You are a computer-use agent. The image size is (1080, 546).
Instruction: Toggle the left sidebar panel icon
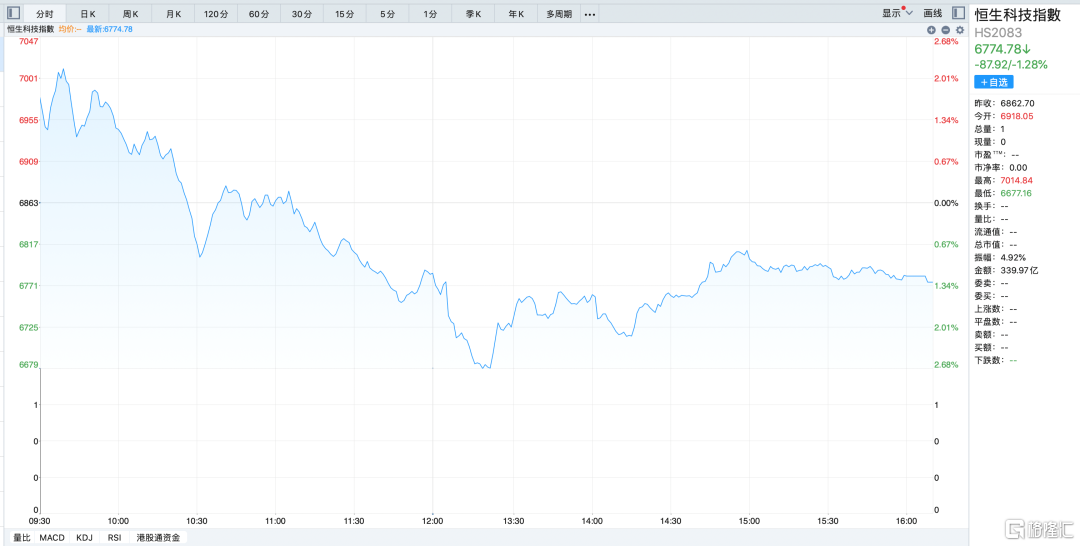(13, 14)
